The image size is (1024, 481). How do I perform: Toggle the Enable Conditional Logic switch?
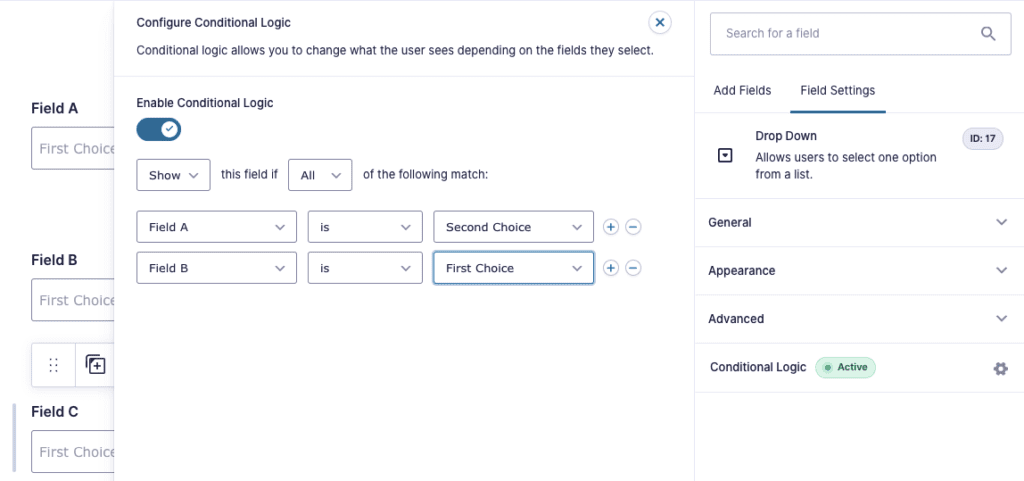click(158, 129)
